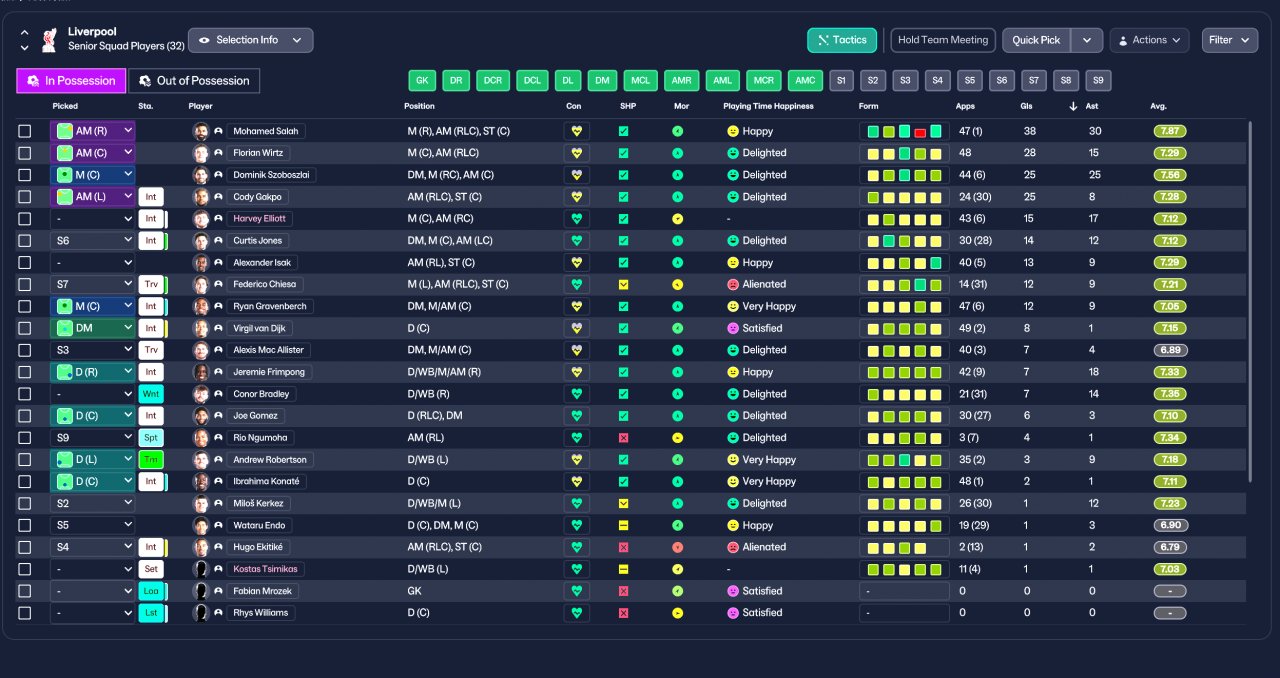
Task: Tick the checkbox for Virgil van Dijk
Action: (x=25, y=328)
